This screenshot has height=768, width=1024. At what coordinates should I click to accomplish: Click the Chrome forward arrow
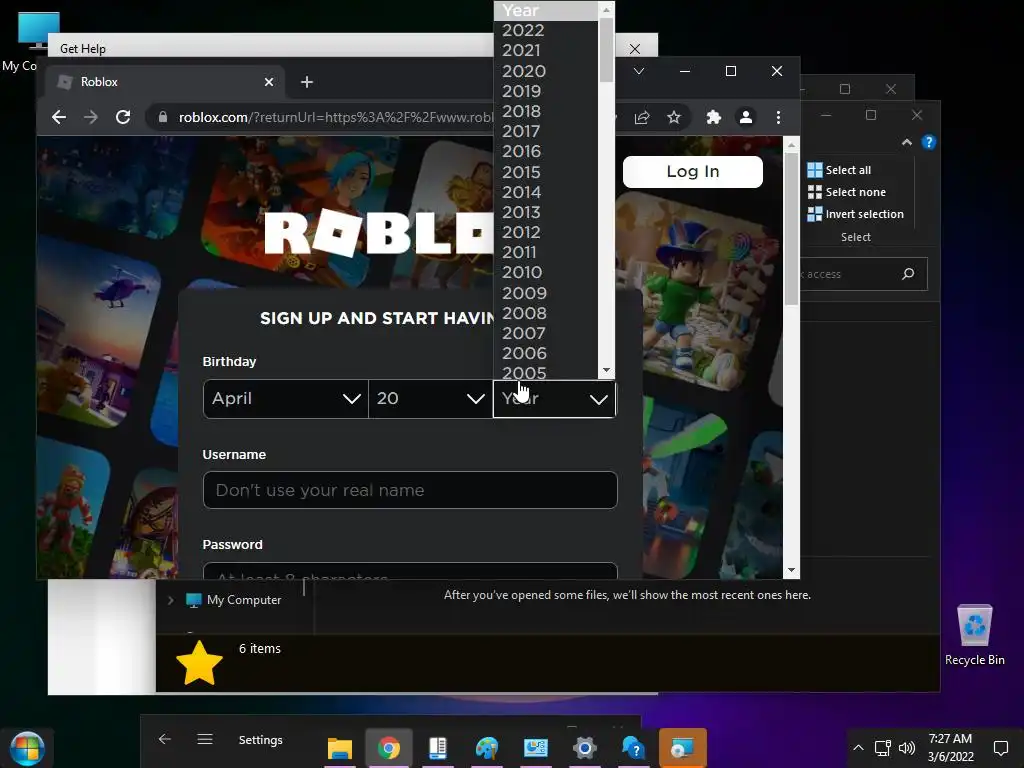[x=91, y=117]
